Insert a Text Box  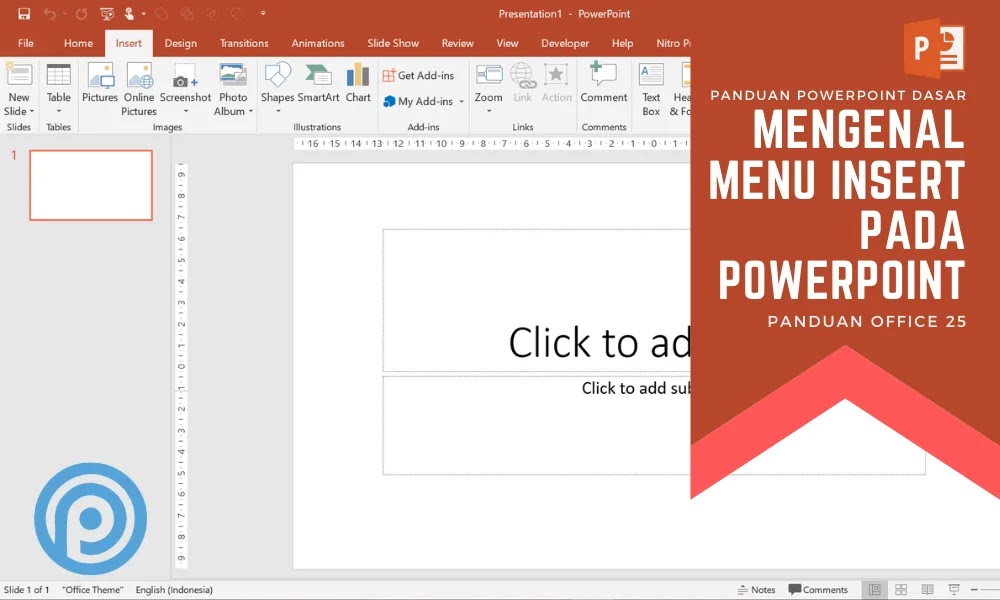point(651,89)
